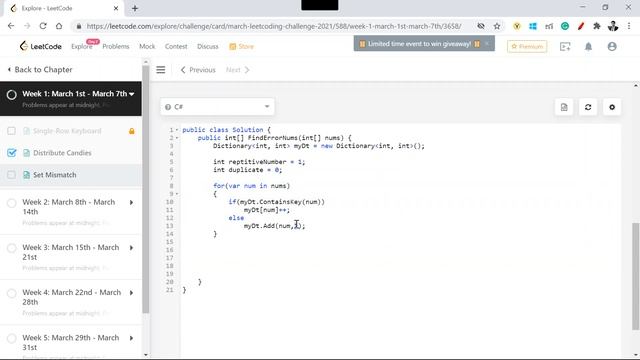Toggle the Distribute Candies checkbox
The width and height of the screenshot is (640, 360).
click(11, 153)
